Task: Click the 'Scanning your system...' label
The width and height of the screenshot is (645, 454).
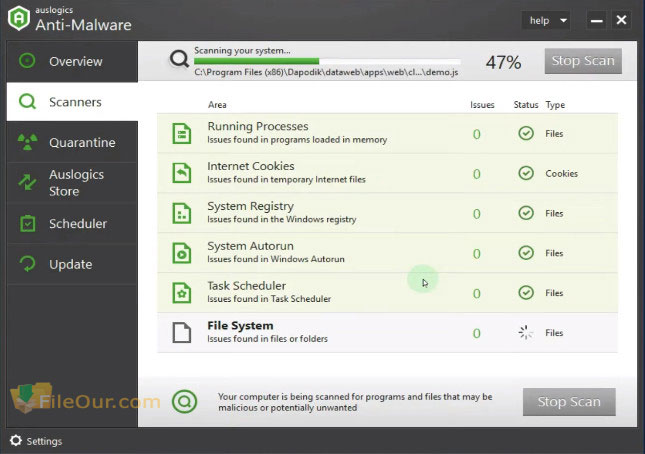Action: pyautogui.click(x=242, y=51)
